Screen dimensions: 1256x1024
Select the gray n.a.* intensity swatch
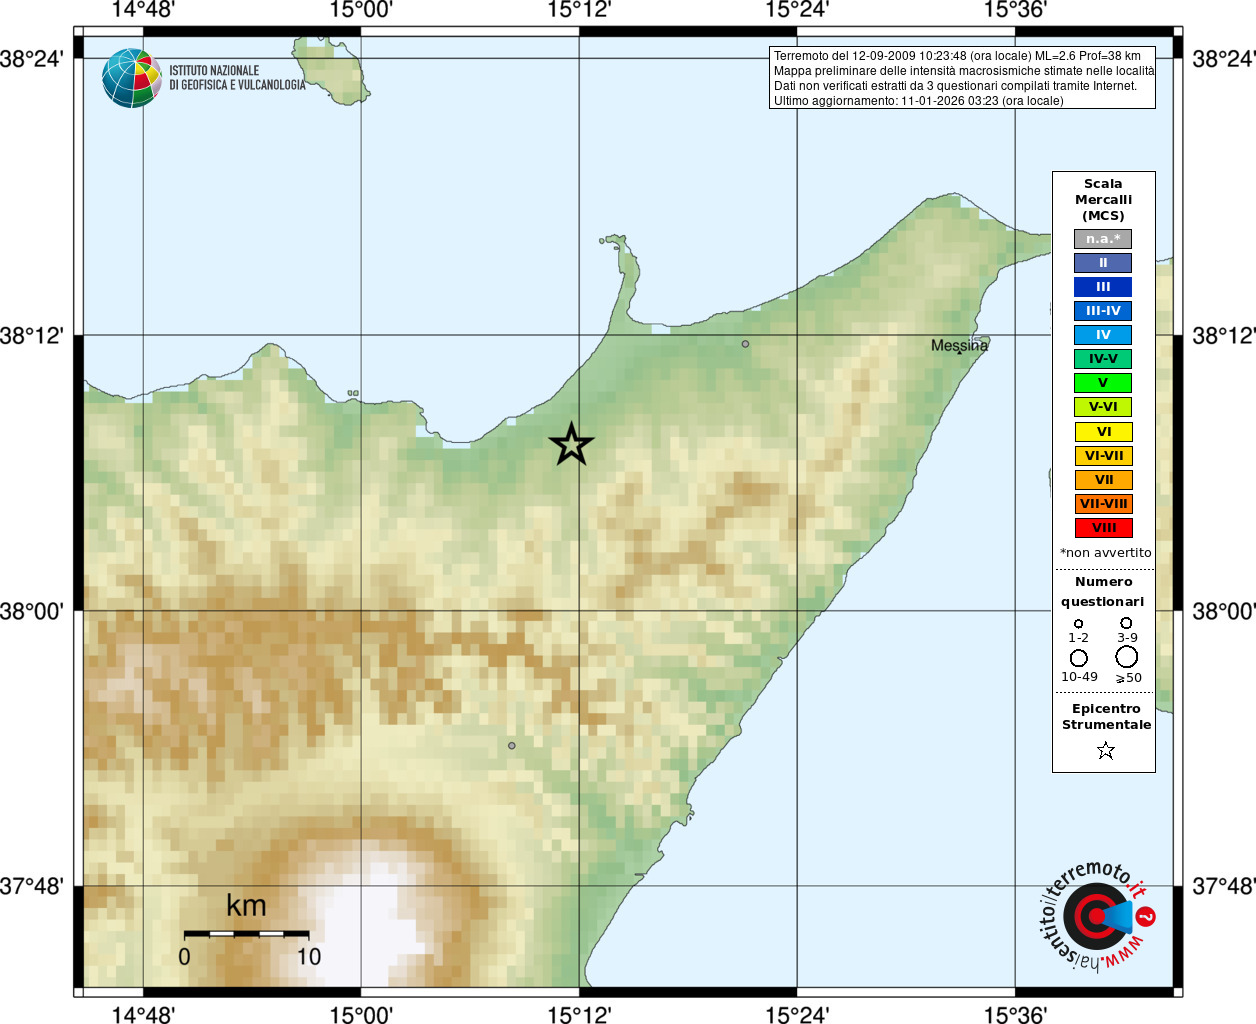(1103, 239)
